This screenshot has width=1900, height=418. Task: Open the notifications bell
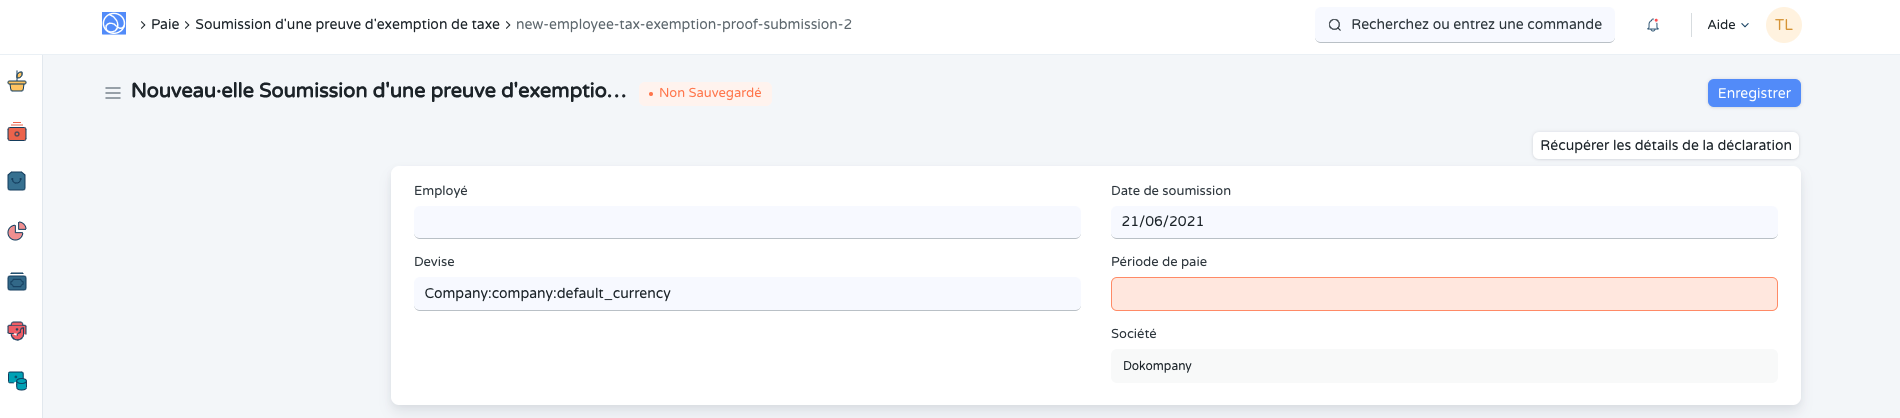1653,25
